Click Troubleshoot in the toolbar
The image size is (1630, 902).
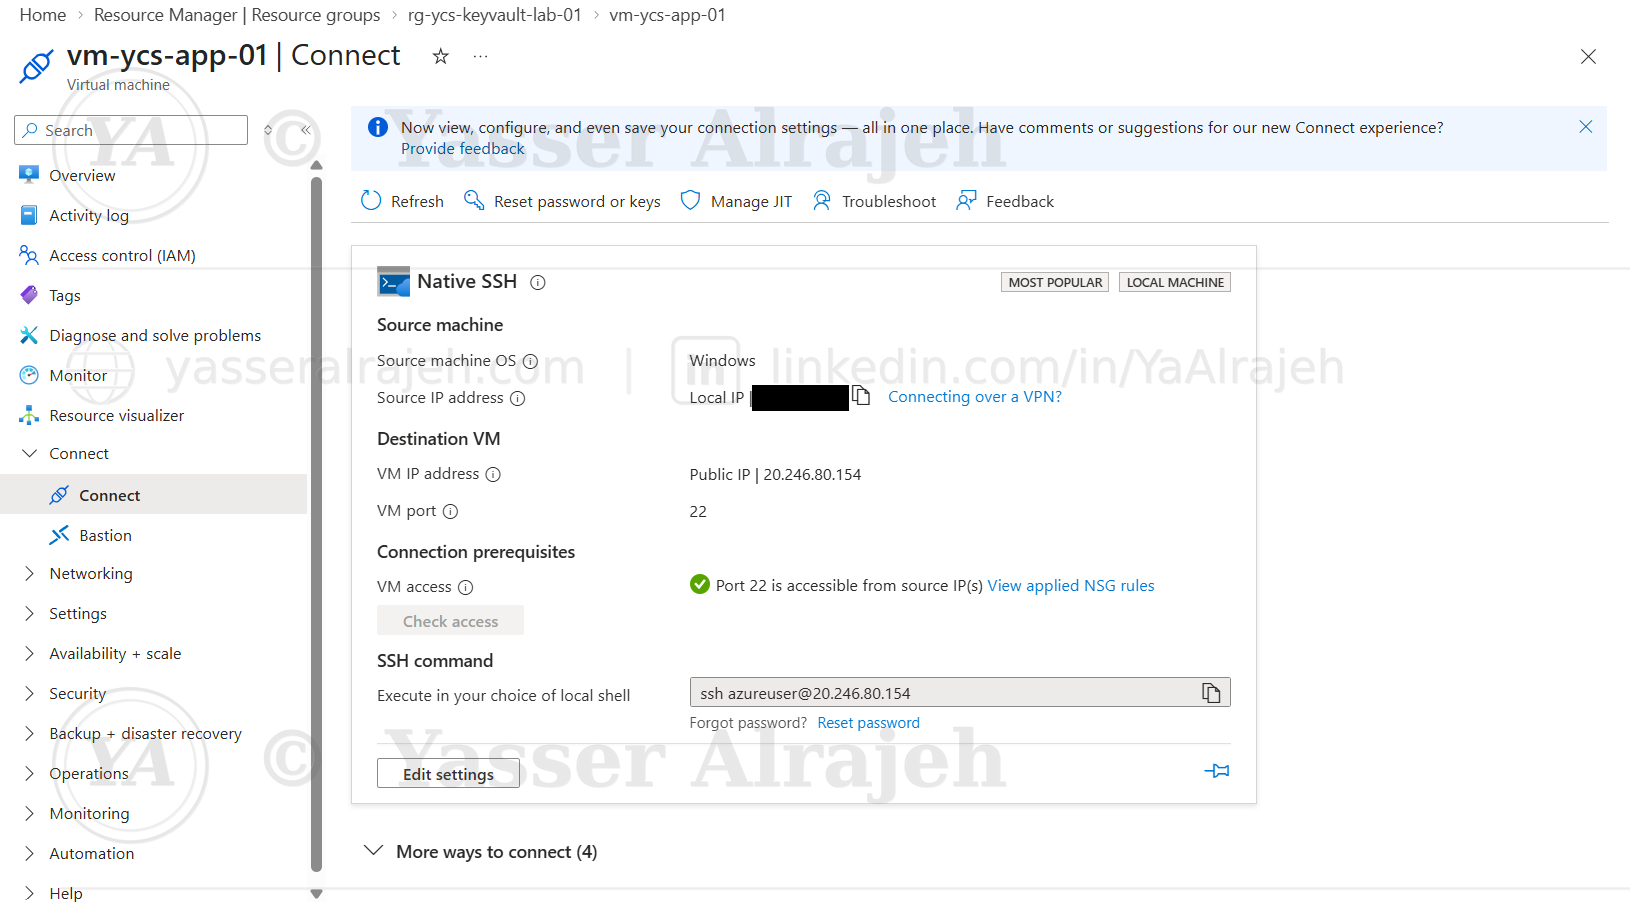coord(874,201)
